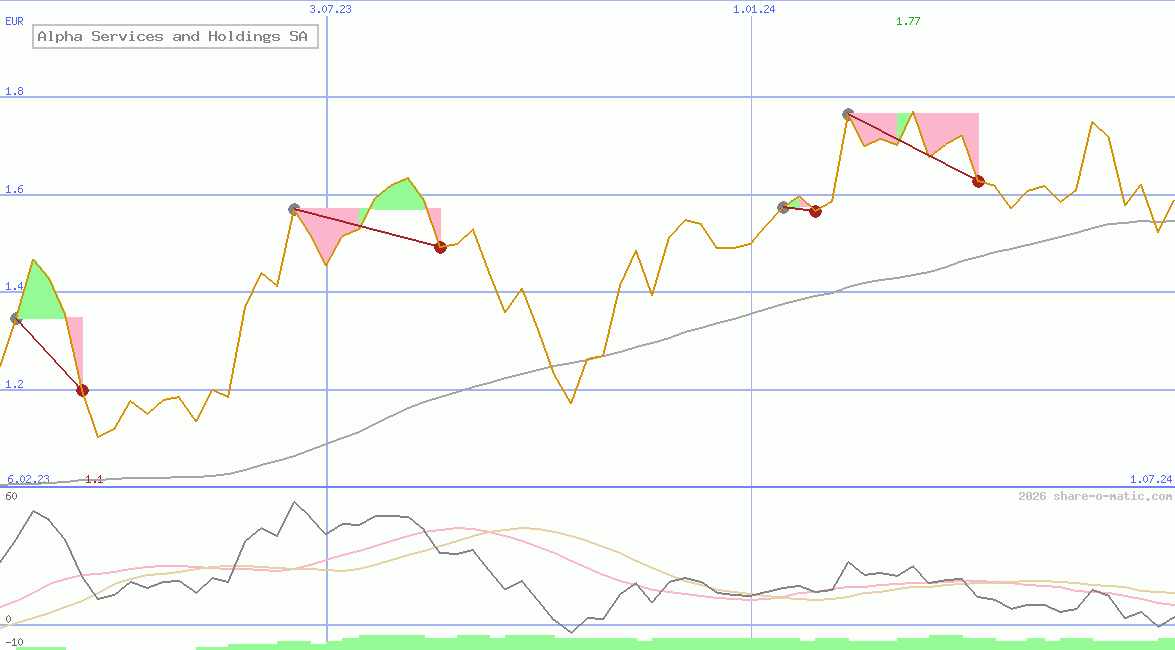This screenshot has width=1175, height=650.
Task: Click the green 1.77 high value label
Action: click(908, 21)
